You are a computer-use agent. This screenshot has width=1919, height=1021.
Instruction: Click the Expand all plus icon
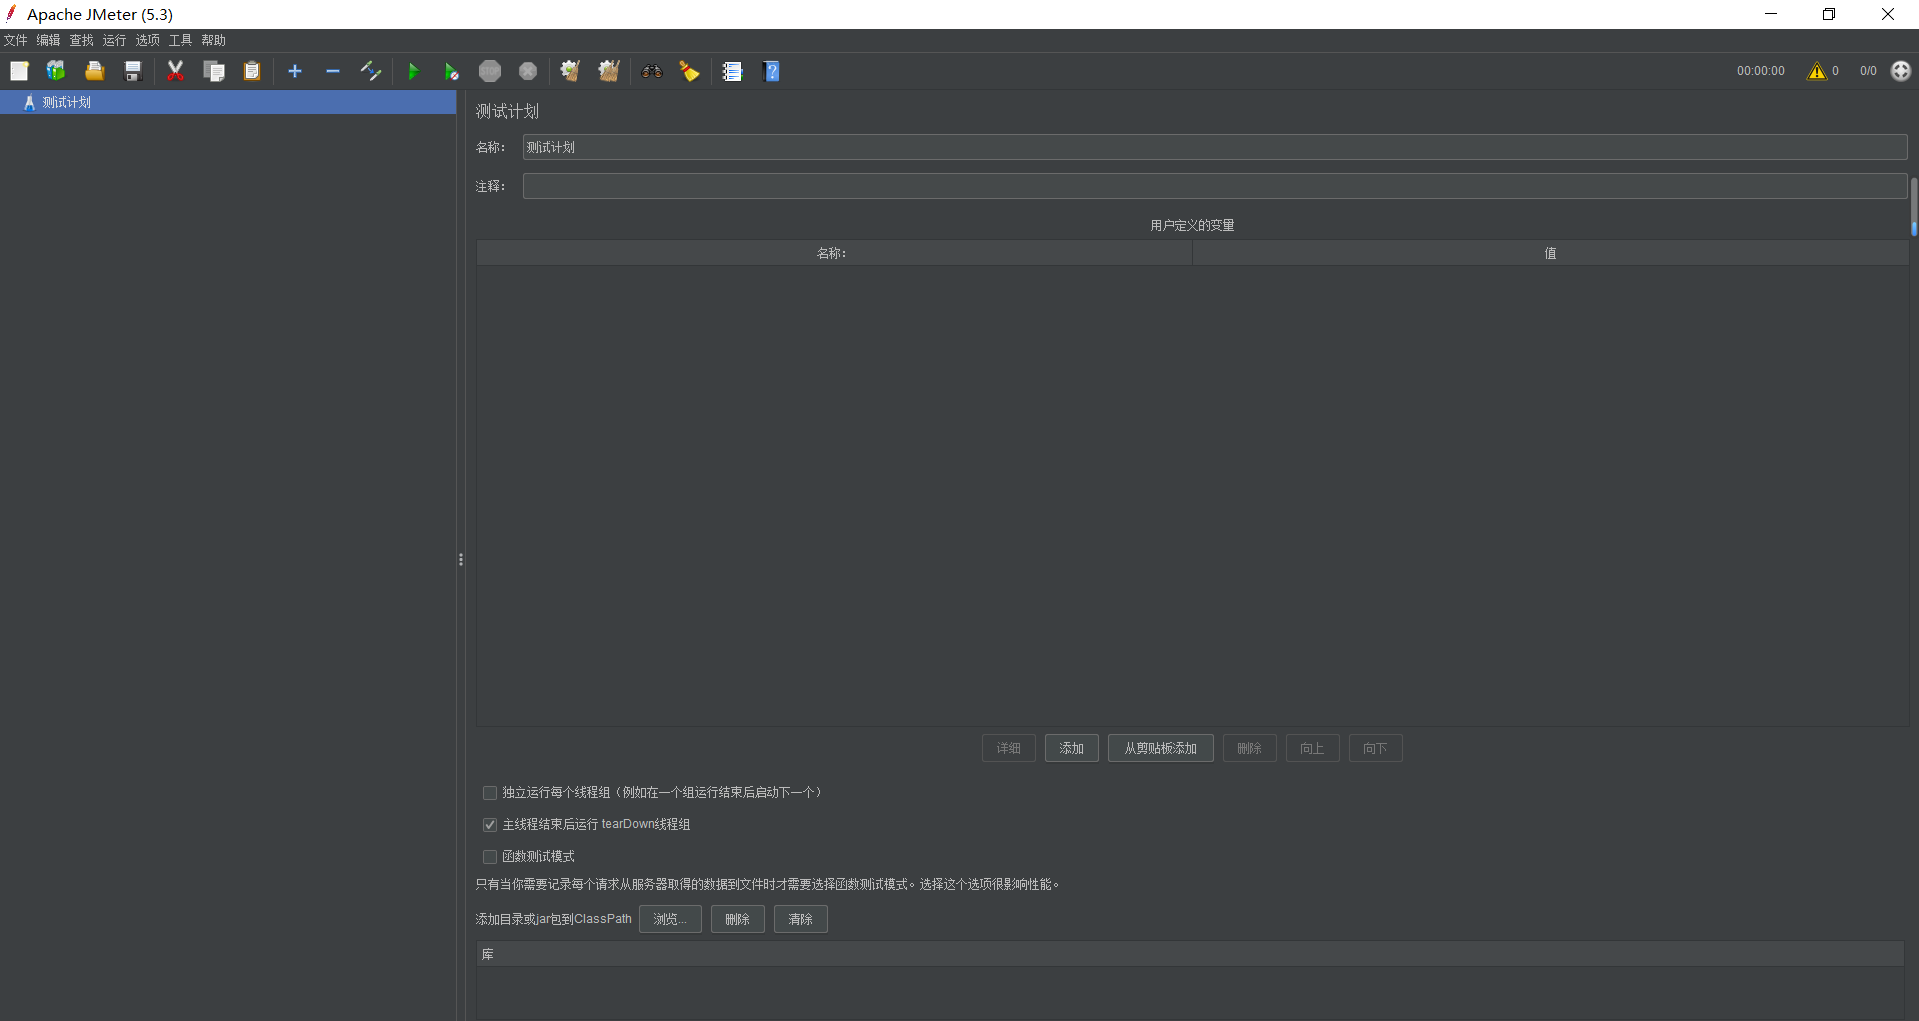pyautogui.click(x=295, y=71)
